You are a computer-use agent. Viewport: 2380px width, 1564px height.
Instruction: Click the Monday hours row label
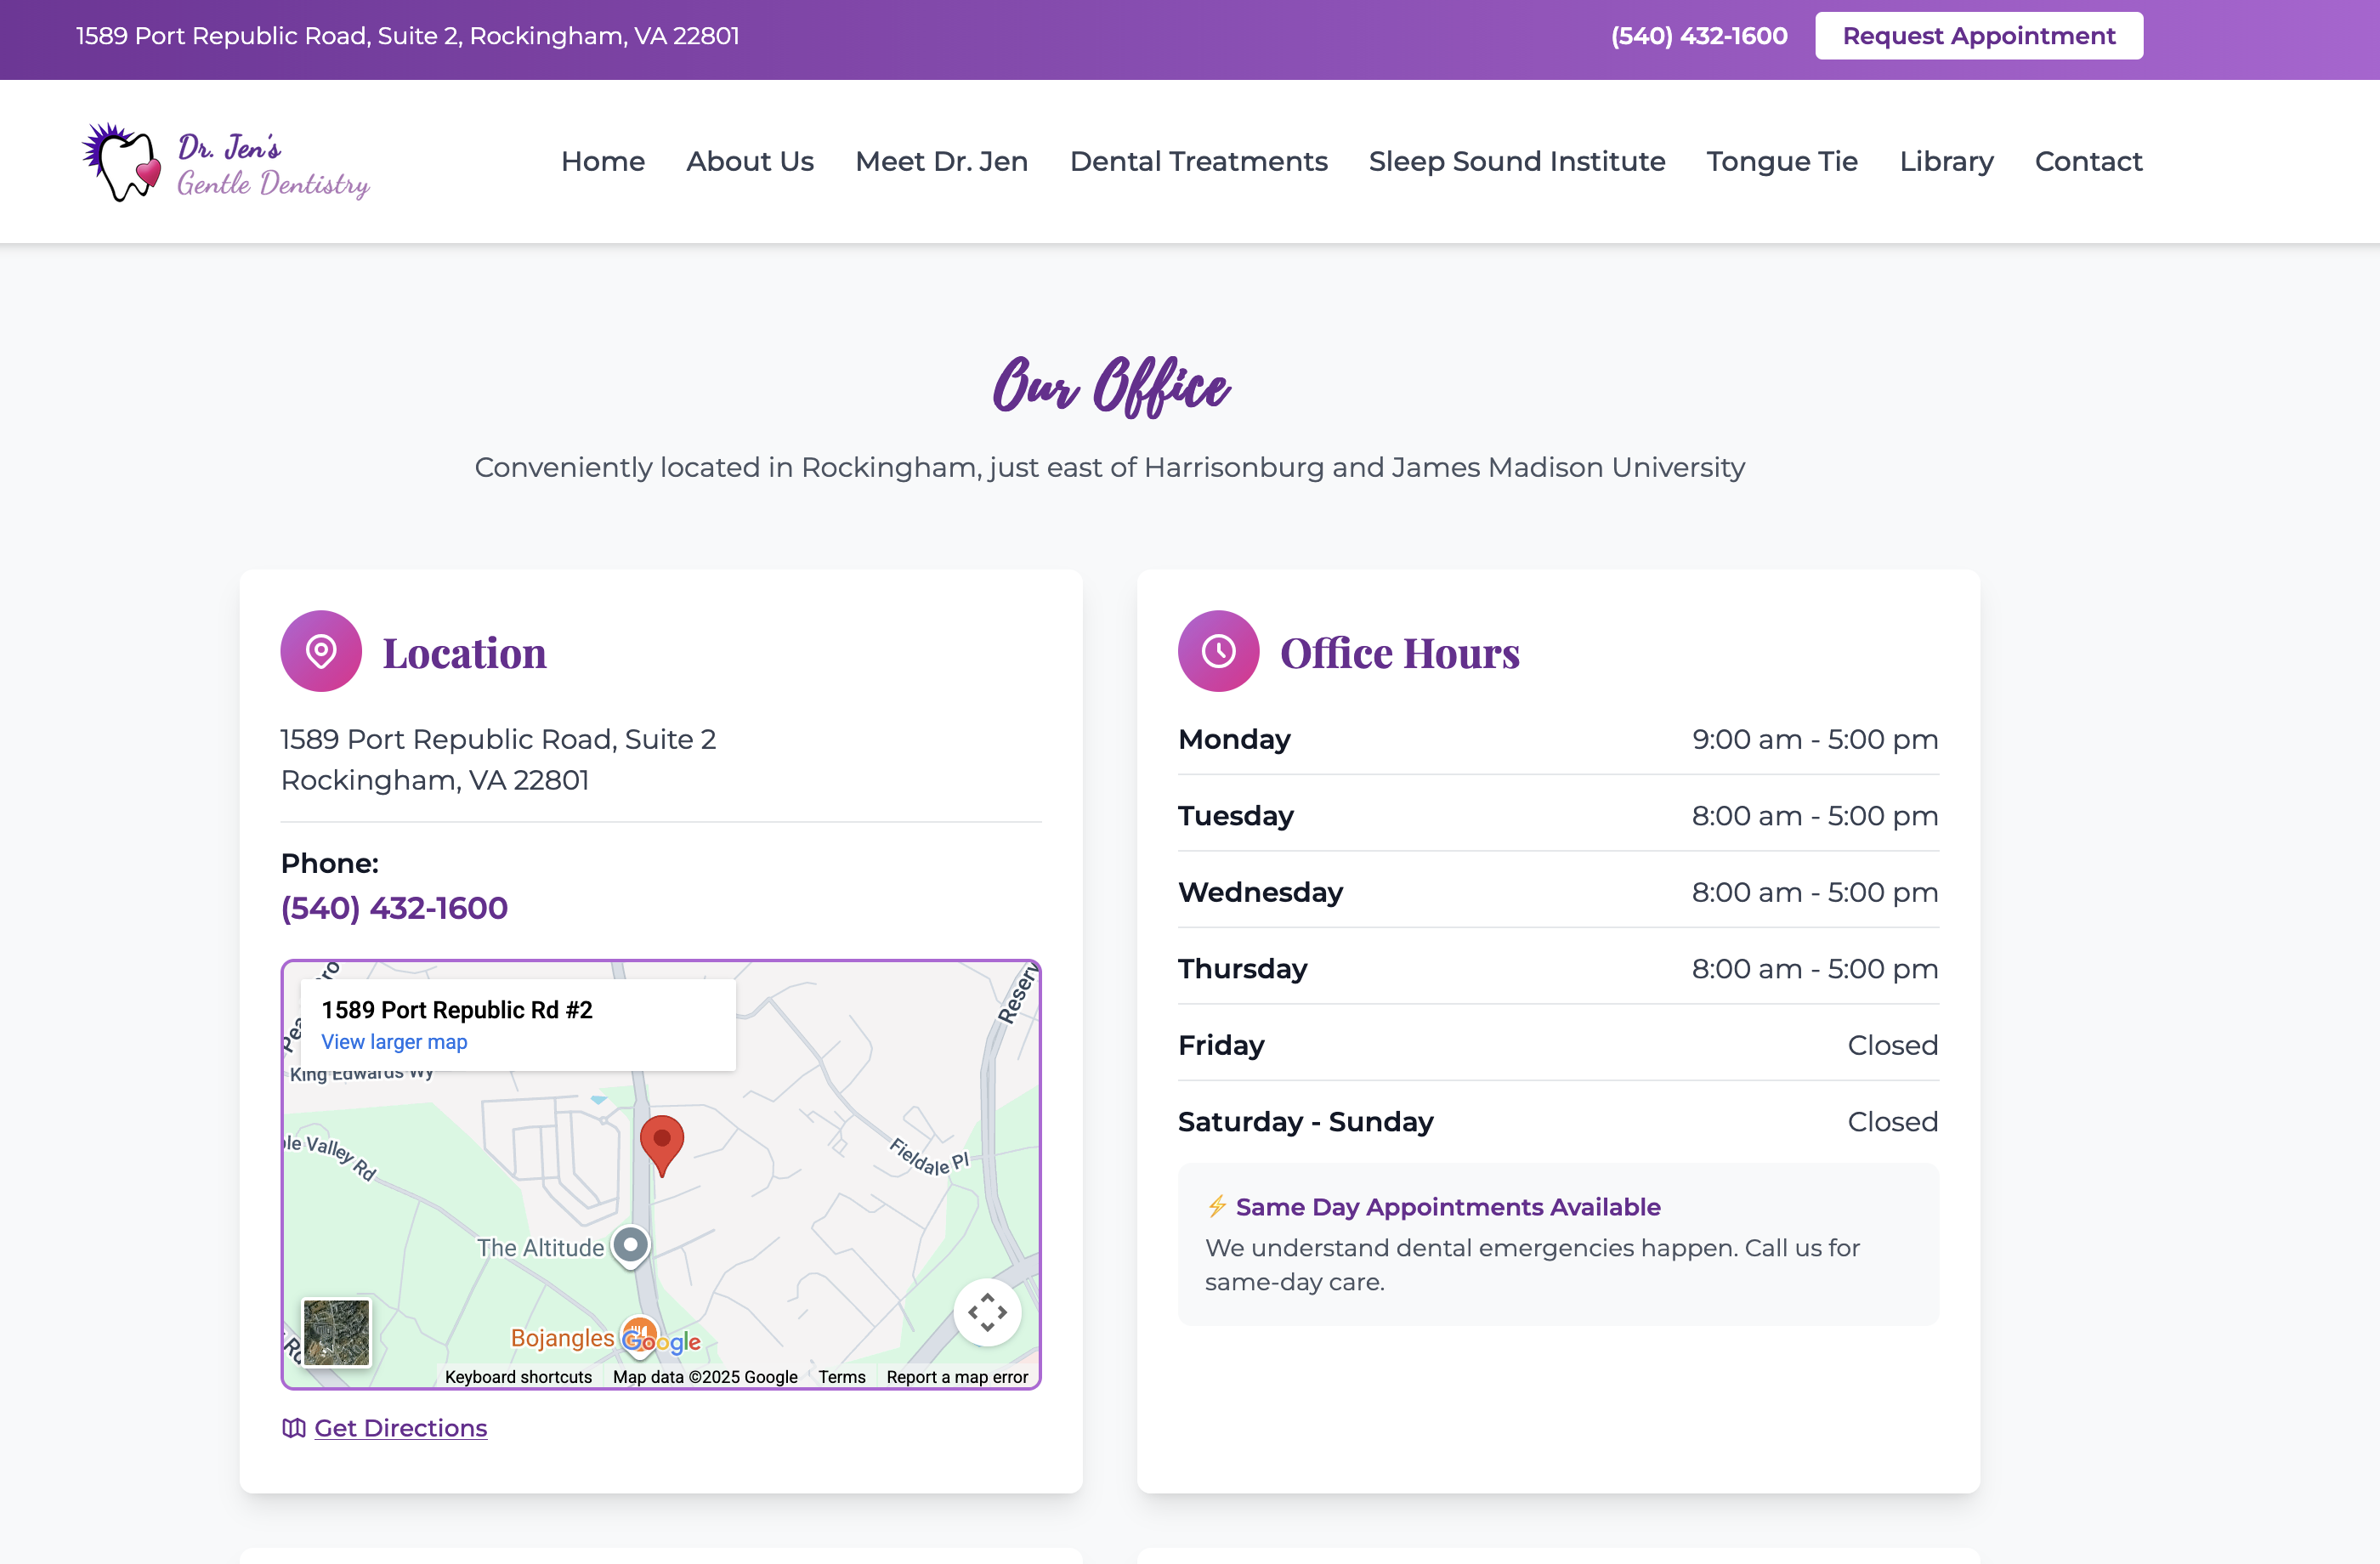[1234, 739]
